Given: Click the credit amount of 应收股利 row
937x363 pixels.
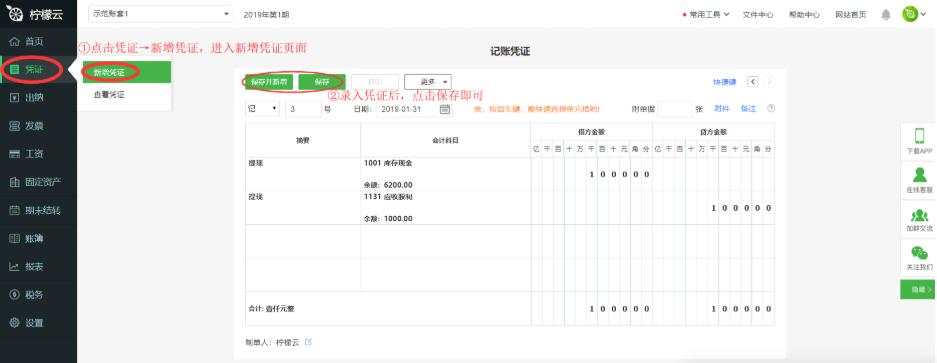Looking at the screenshot, I should point(714,208).
